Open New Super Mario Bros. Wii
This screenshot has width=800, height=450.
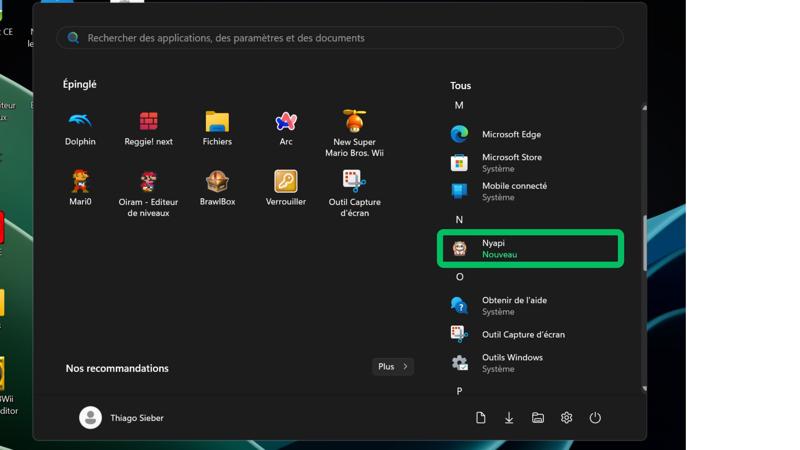click(354, 133)
